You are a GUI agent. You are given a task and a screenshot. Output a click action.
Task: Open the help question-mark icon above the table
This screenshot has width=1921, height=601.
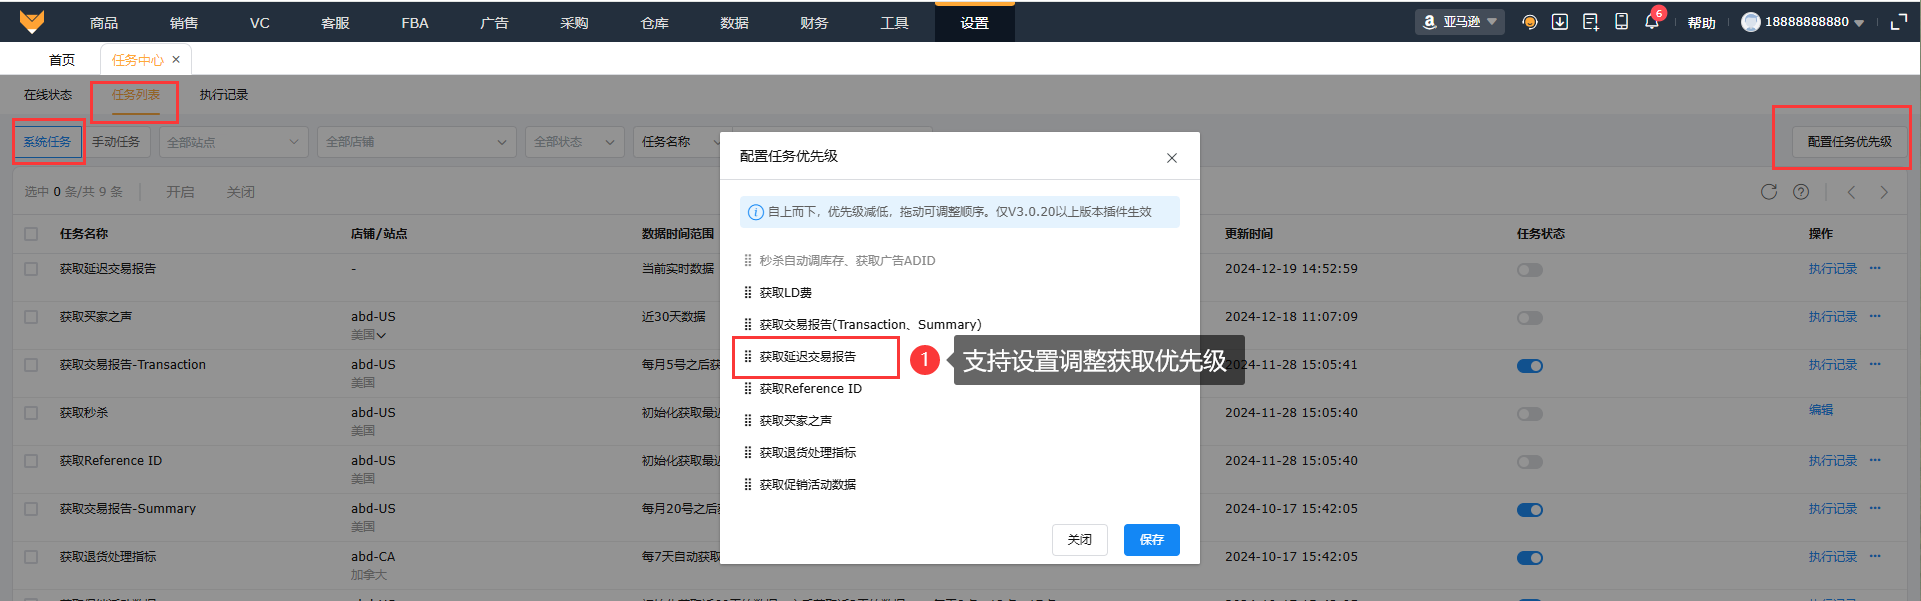click(1801, 192)
